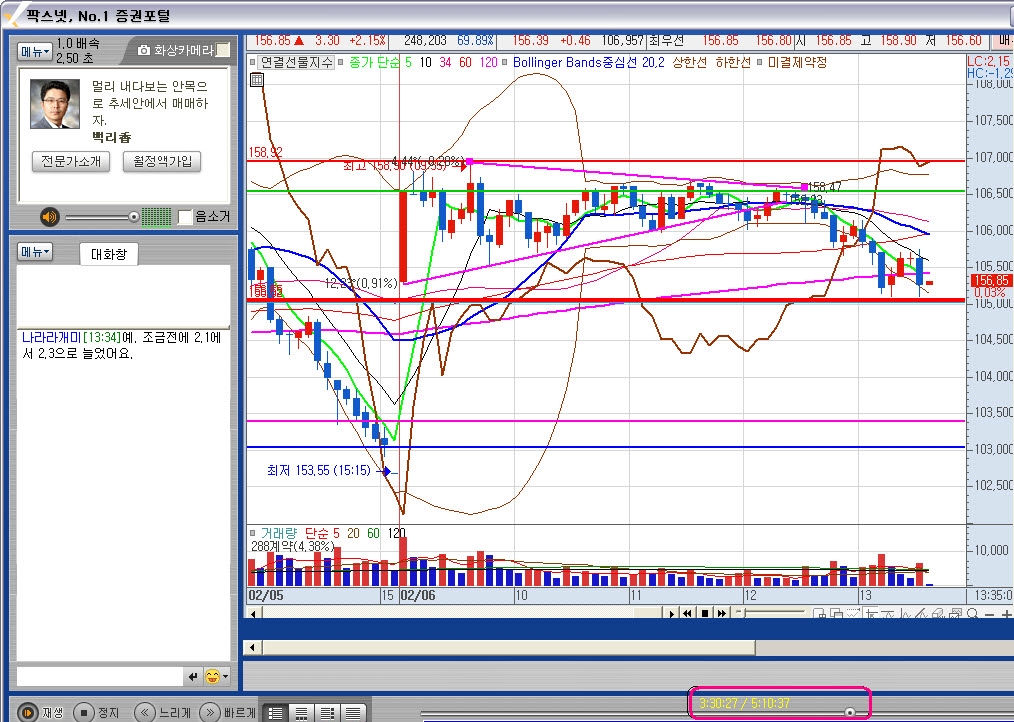Click the 재생 play button
1014x722 pixels.
[28, 712]
